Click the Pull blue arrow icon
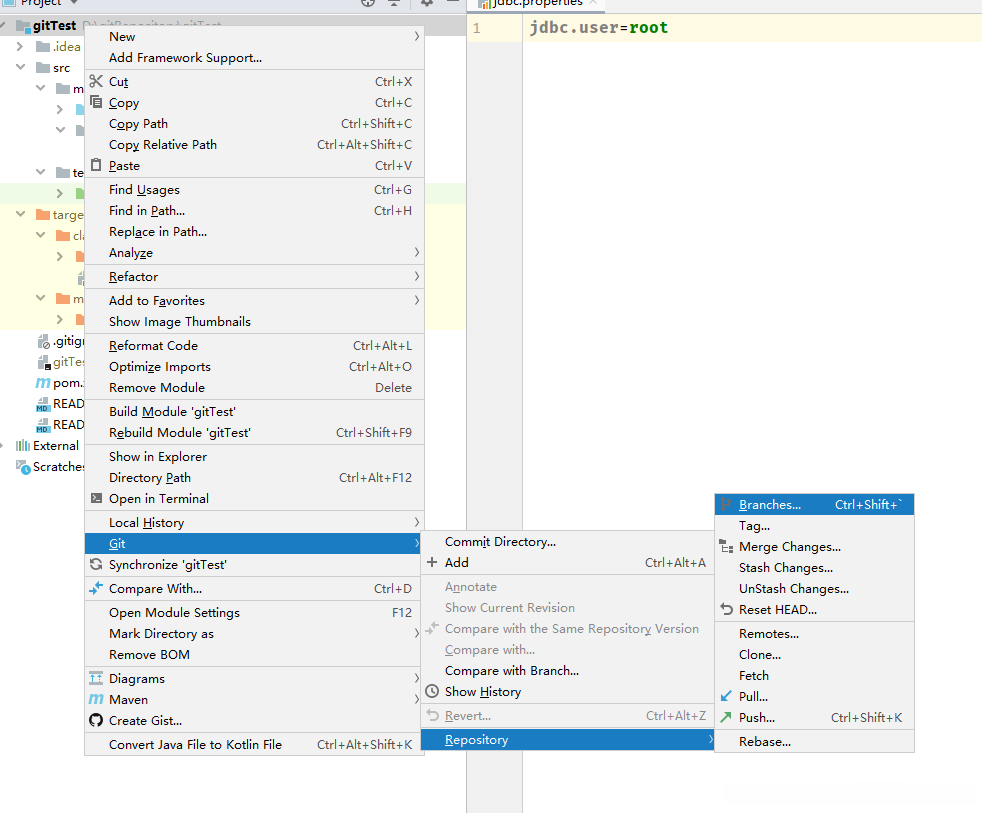Image resolution: width=982 pixels, height=813 pixels. [726, 696]
